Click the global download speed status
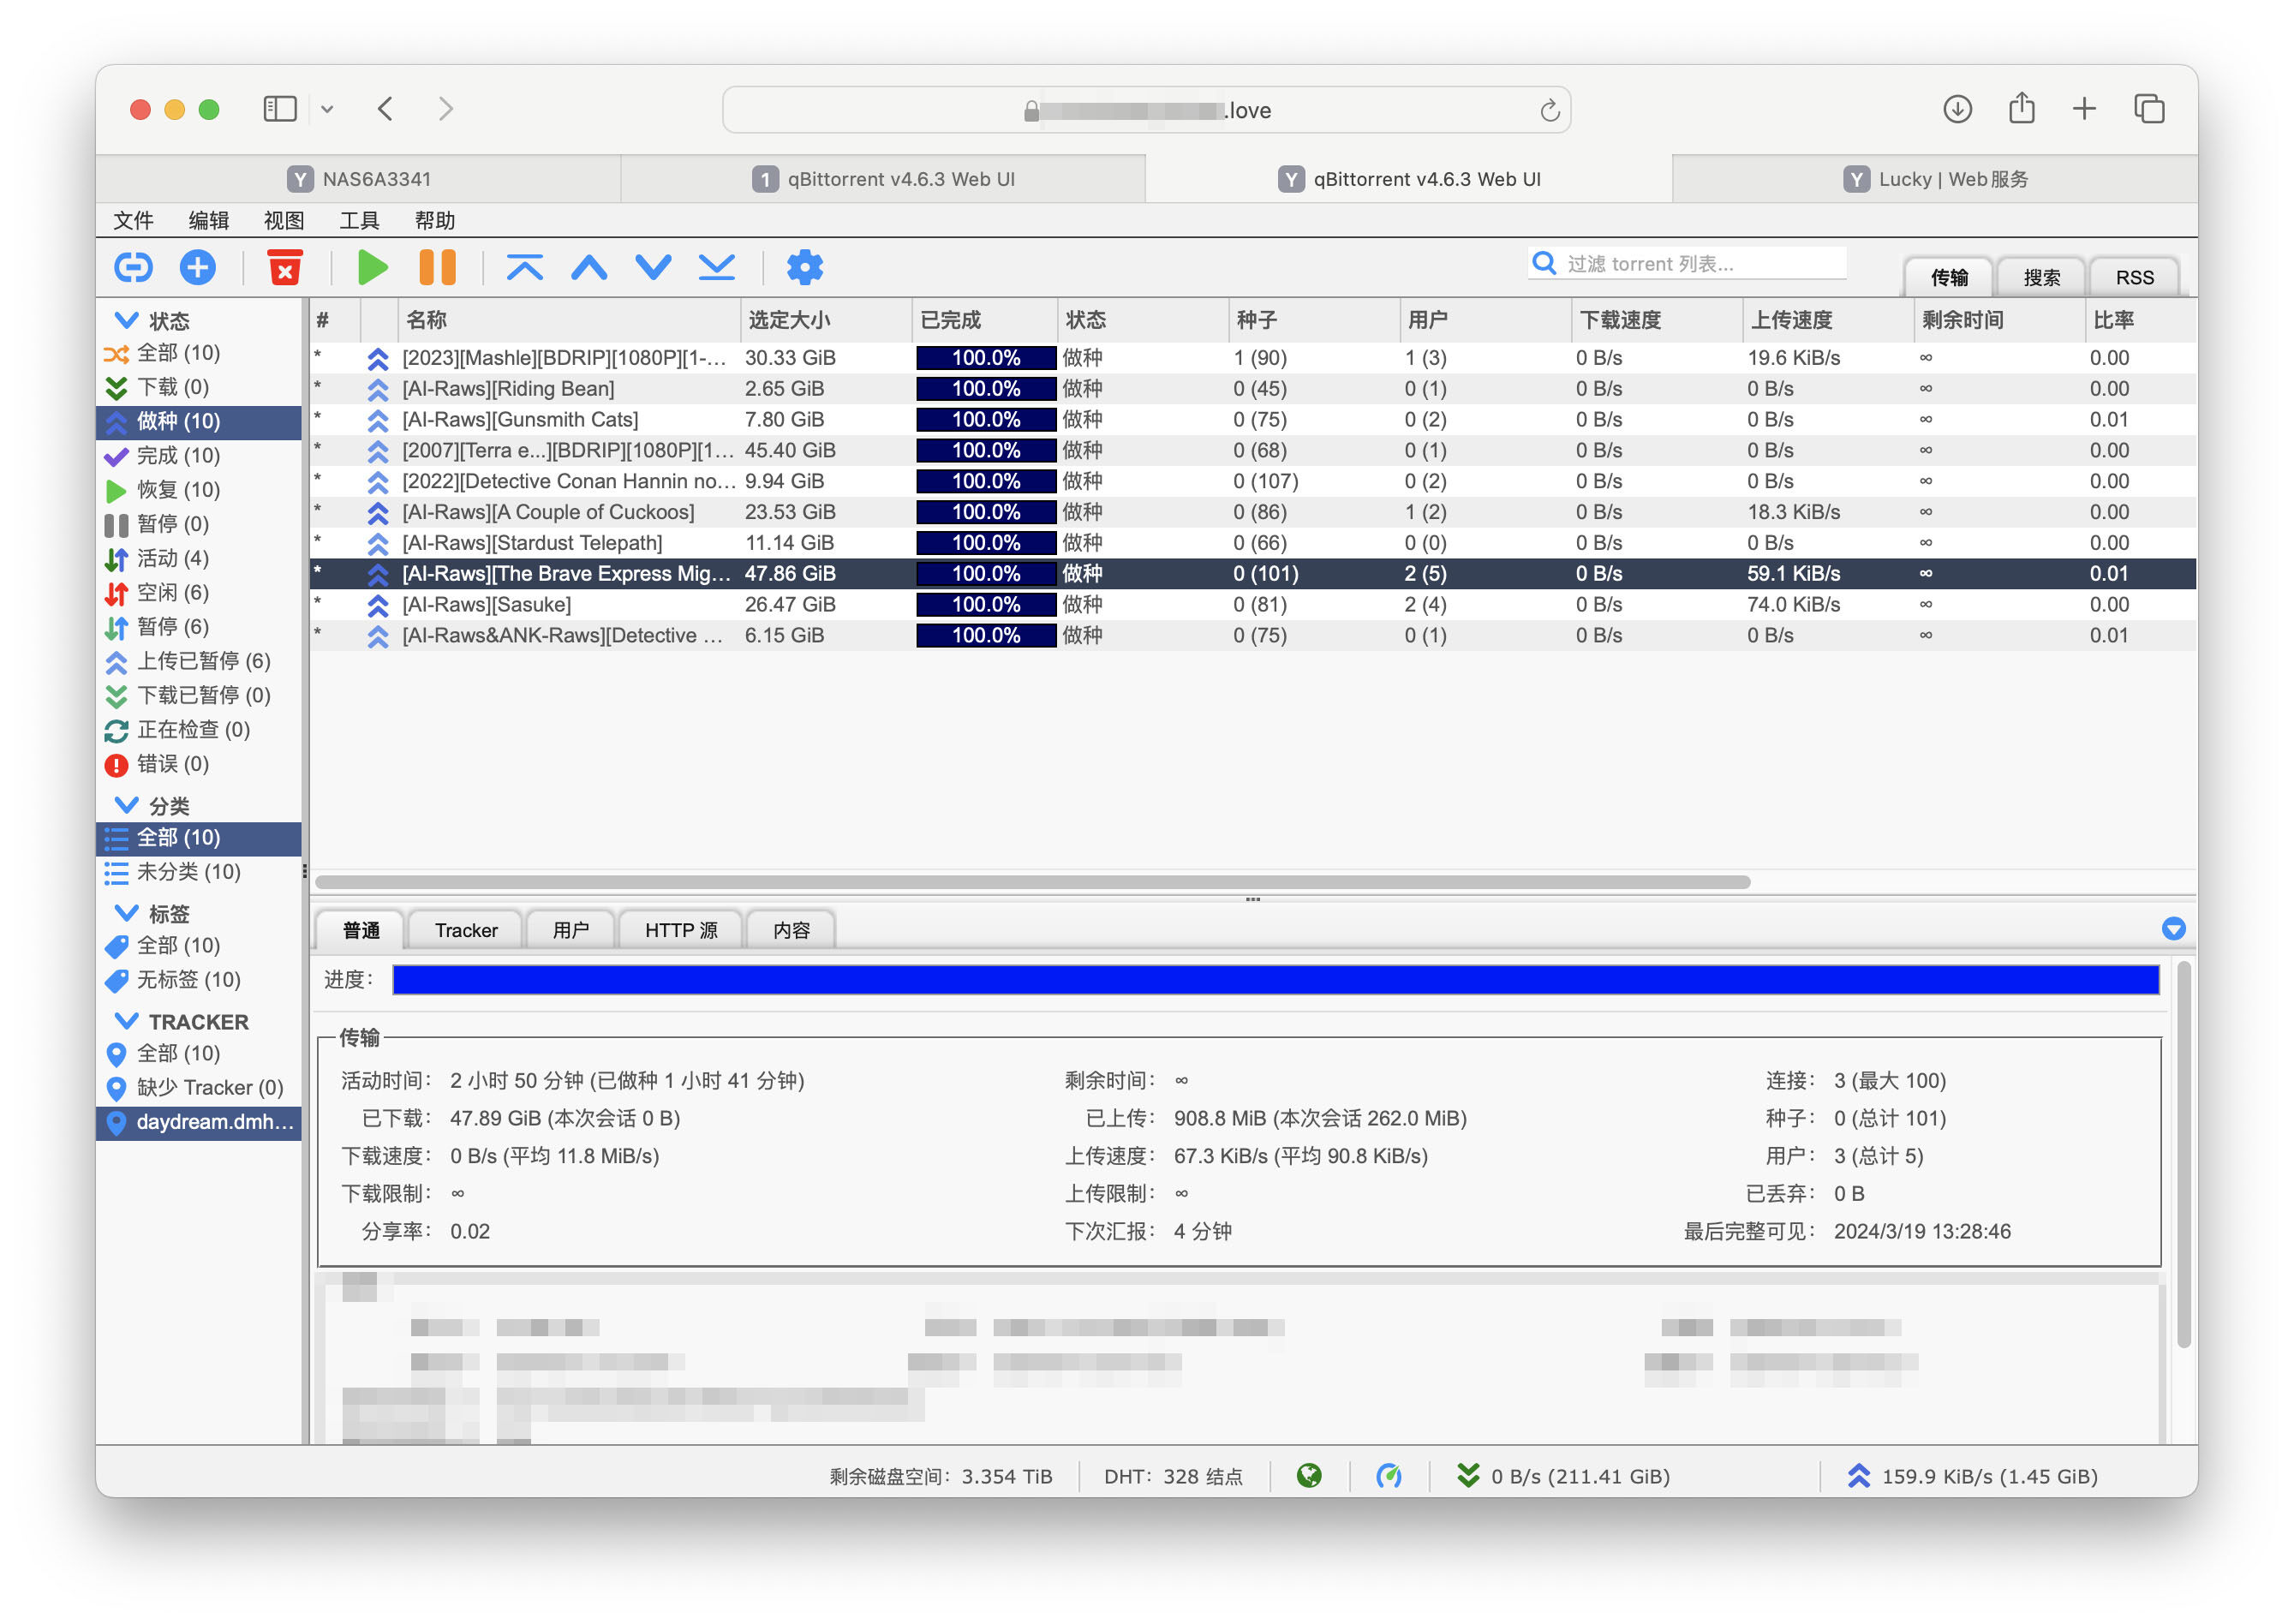2294x1624 pixels. [x=1564, y=1476]
